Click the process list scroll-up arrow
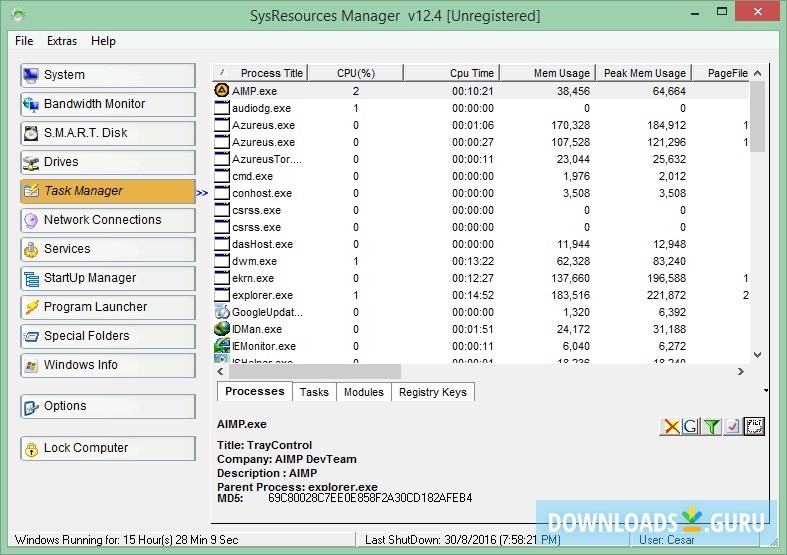This screenshot has height=555, width=787. point(758,73)
